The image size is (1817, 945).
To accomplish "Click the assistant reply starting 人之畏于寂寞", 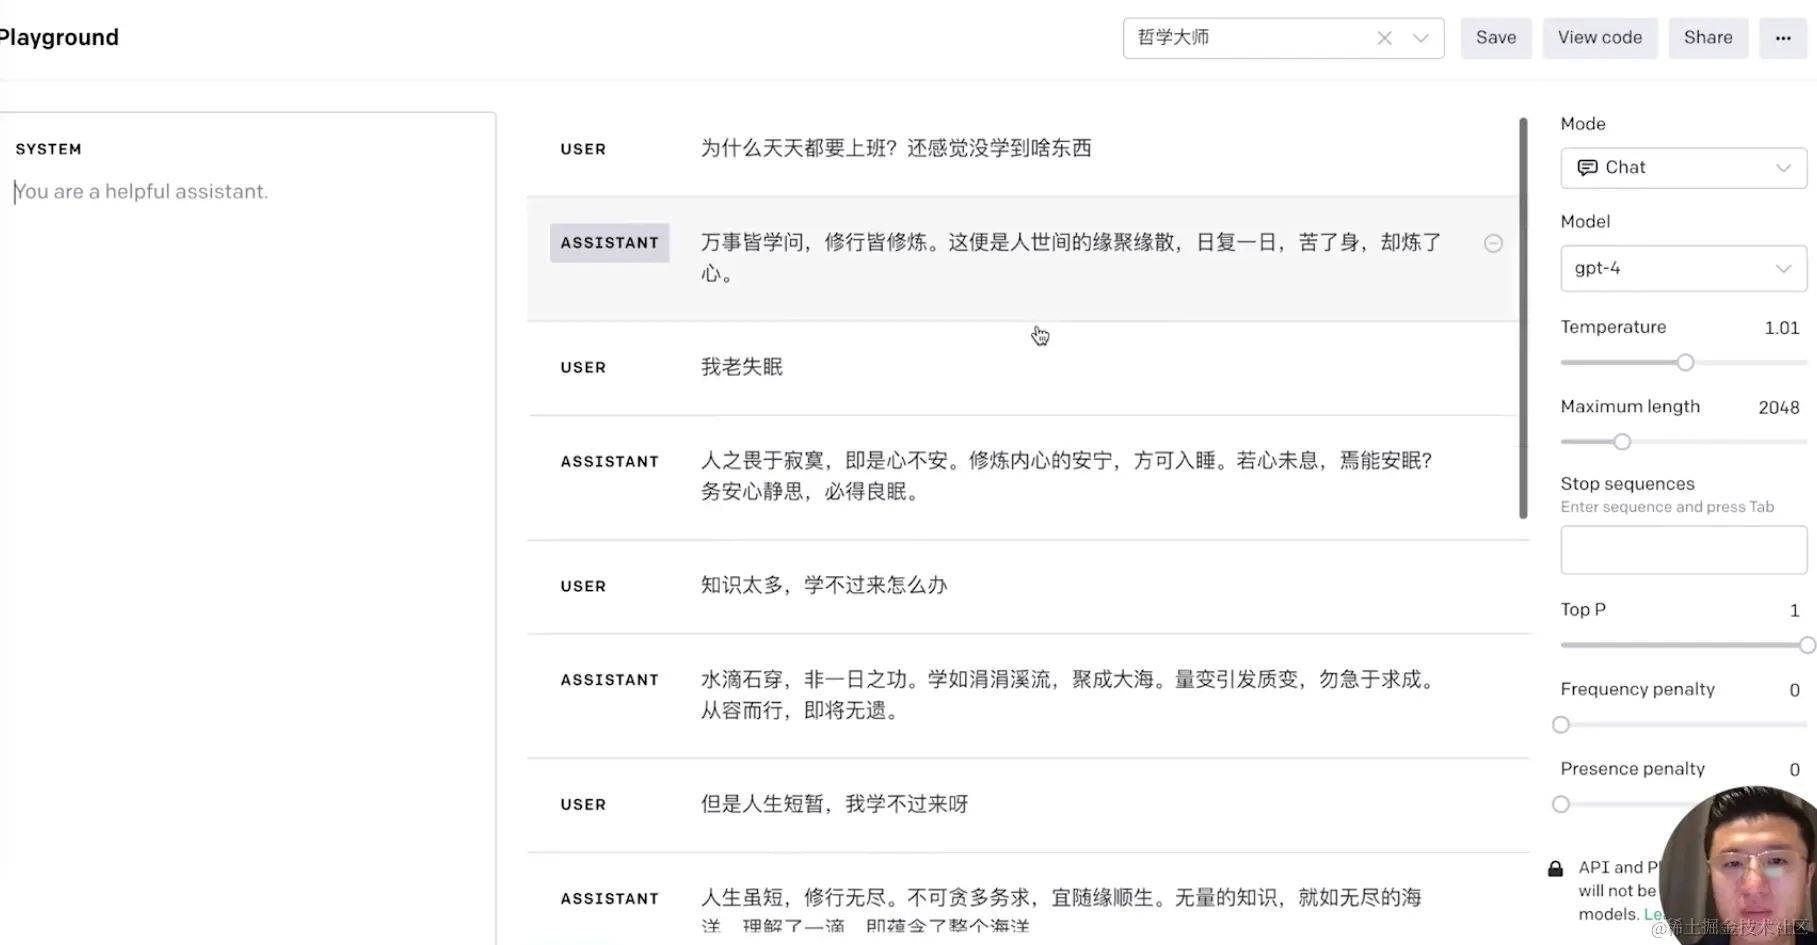I will [x=1068, y=476].
